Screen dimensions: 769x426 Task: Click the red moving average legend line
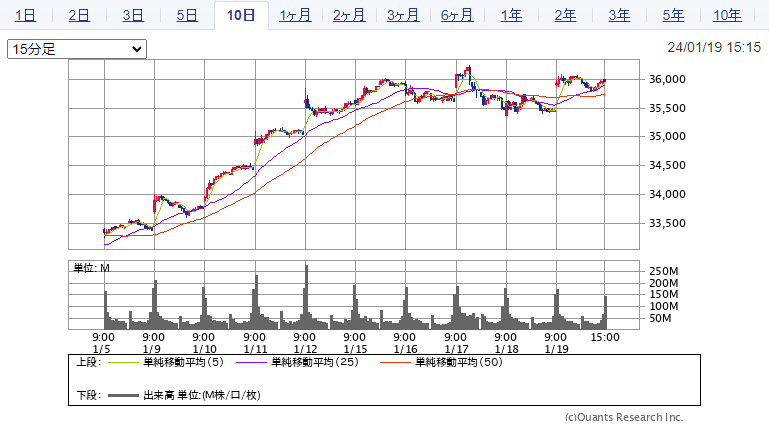coord(395,363)
